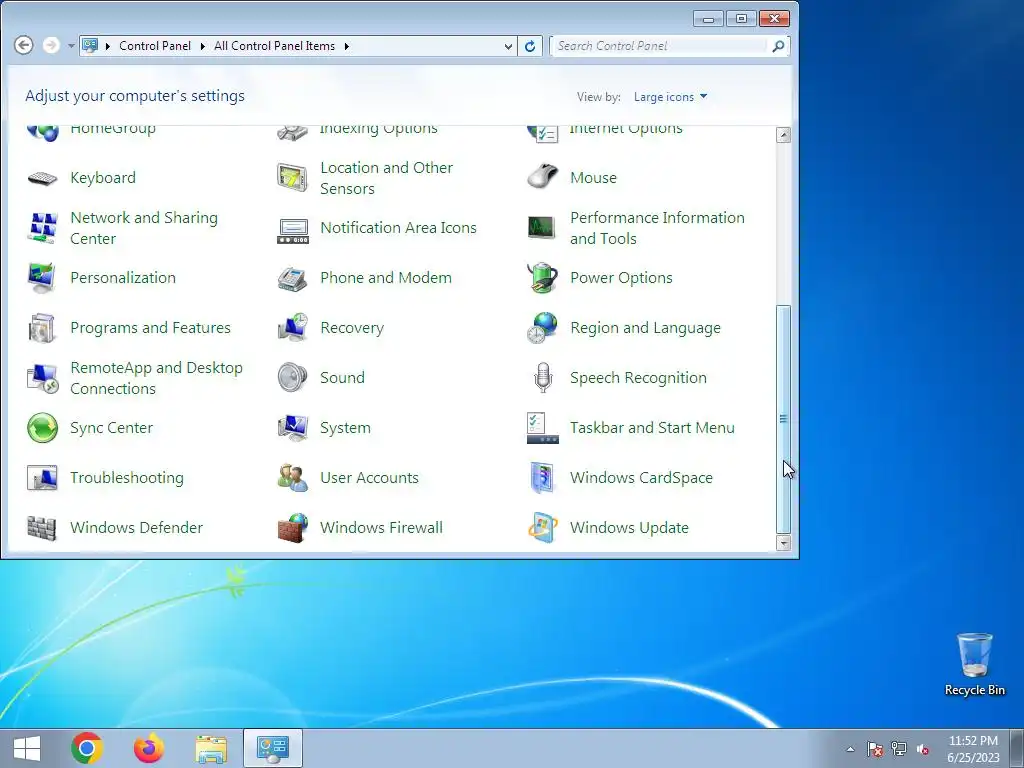The width and height of the screenshot is (1024, 768).
Task: Click the network tray icon
Action: pyautogui.click(x=899, y=749)
